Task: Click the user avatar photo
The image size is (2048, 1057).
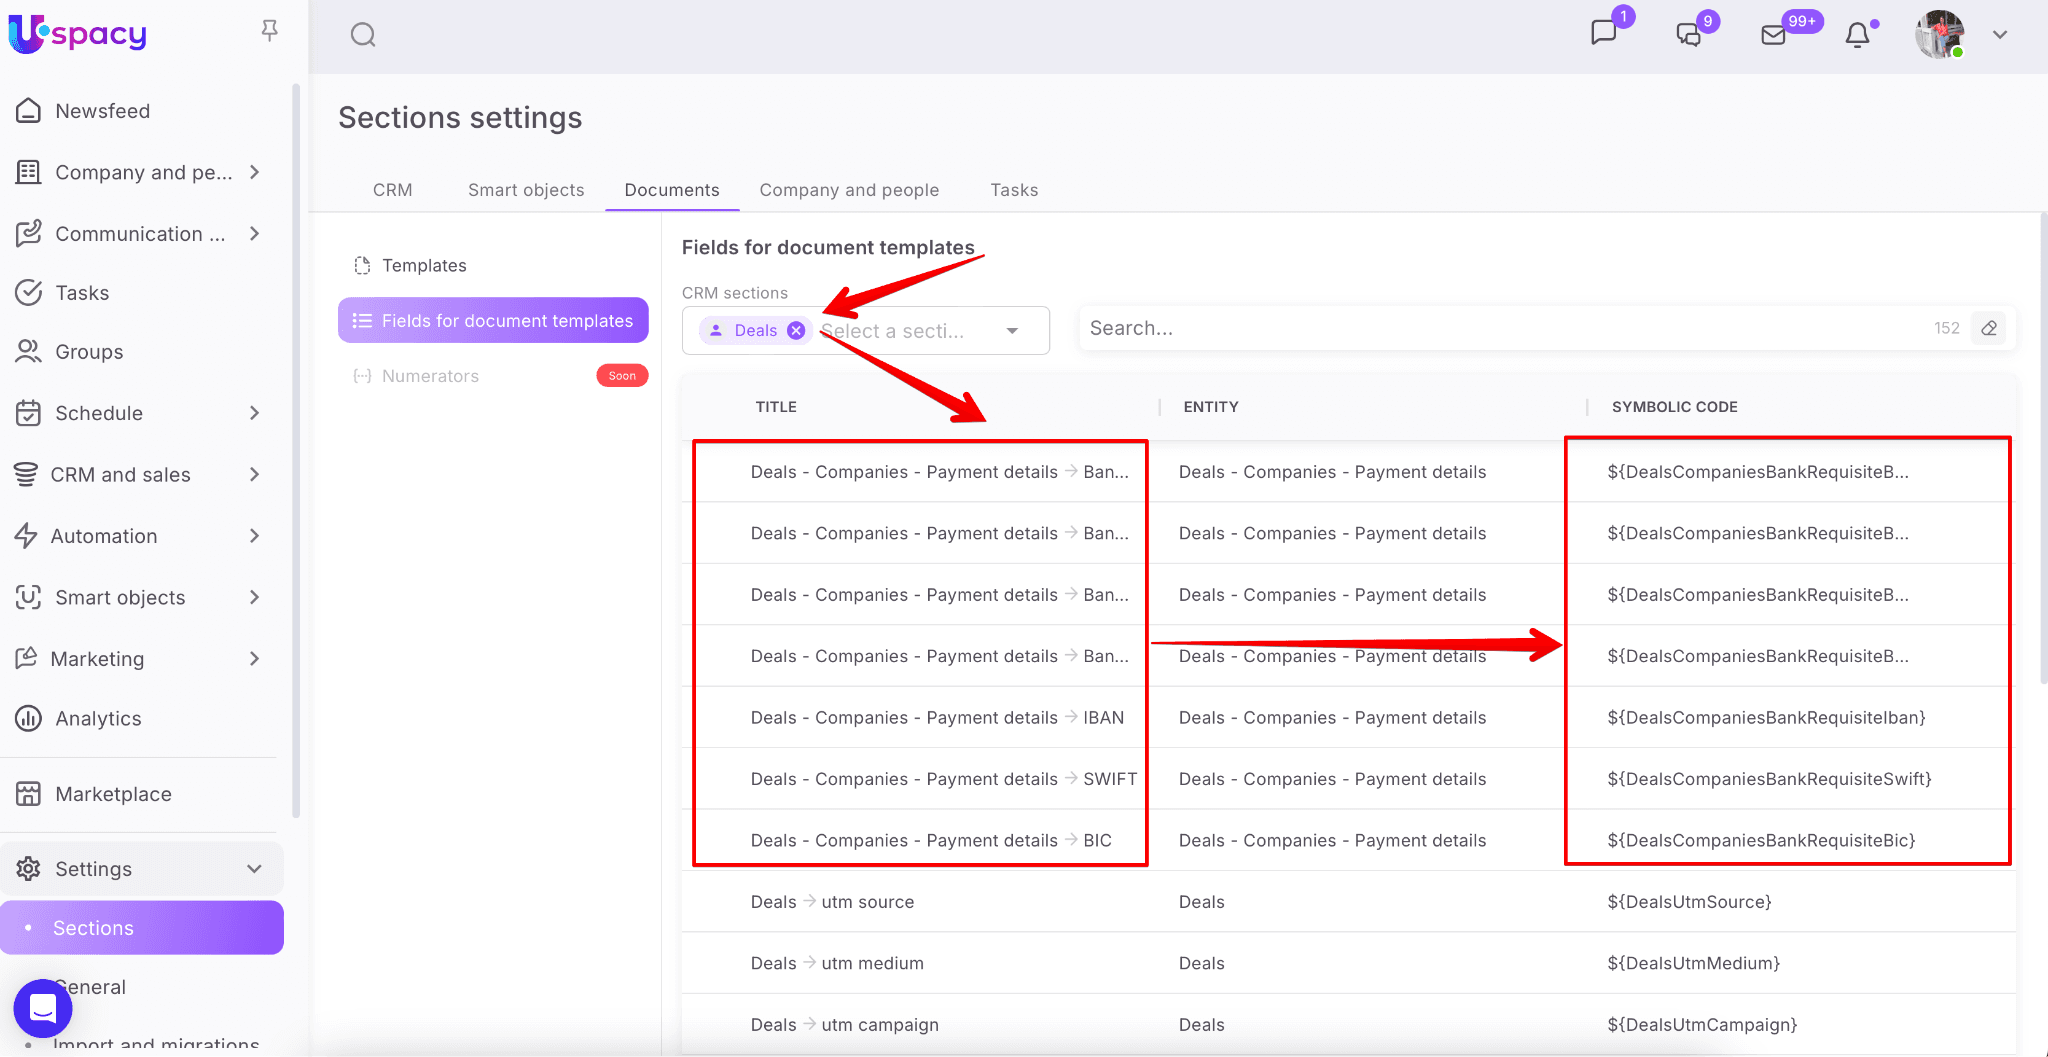Action: click(1939, 35)
